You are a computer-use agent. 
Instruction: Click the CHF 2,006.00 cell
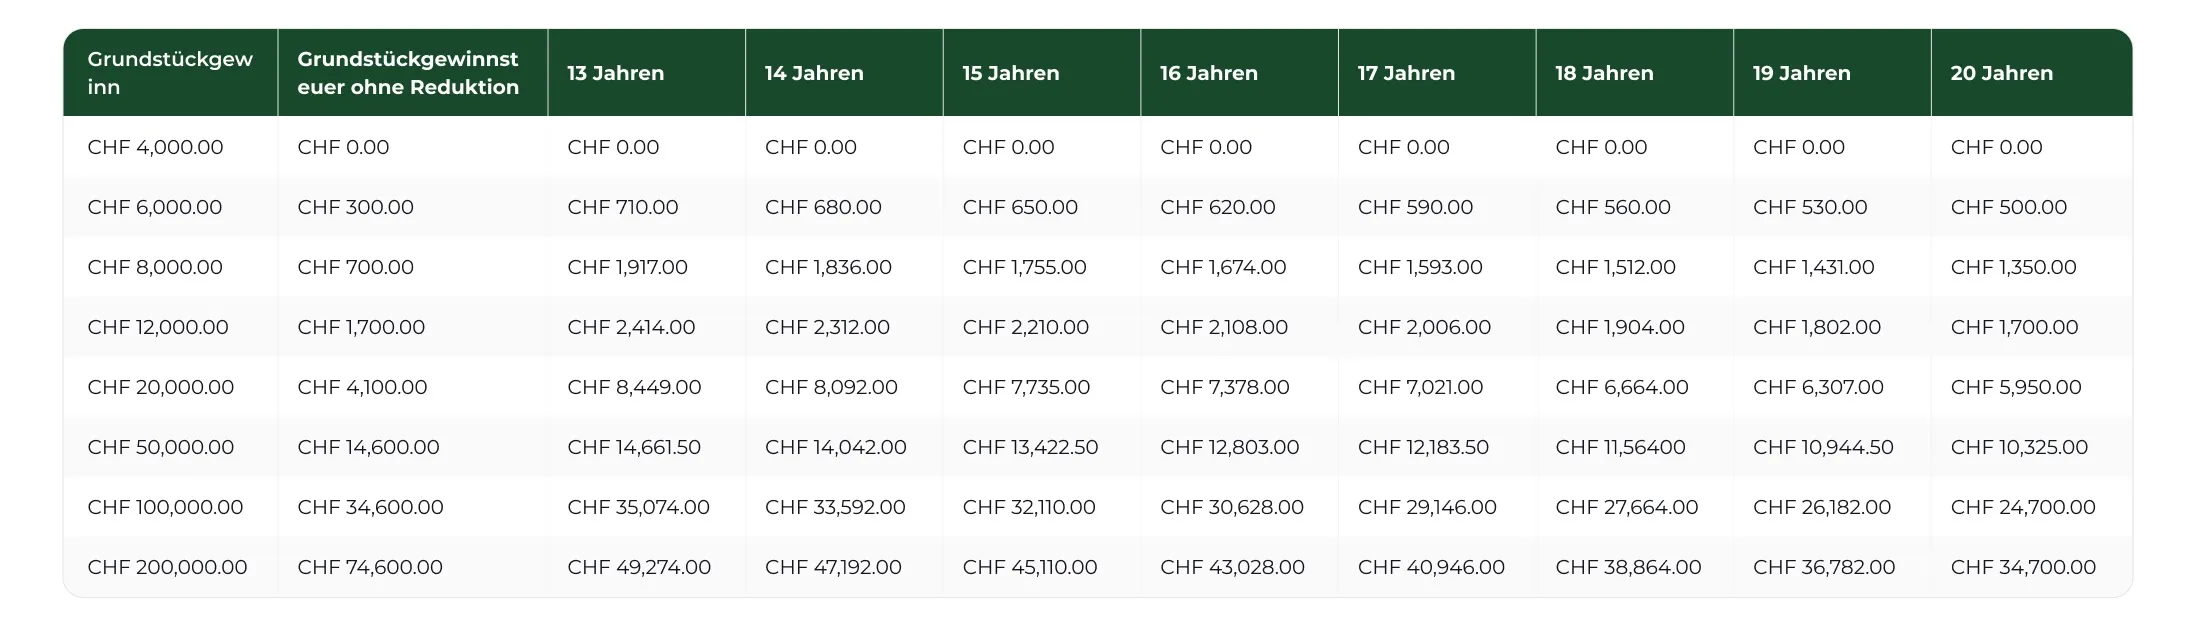[1437, 327]
